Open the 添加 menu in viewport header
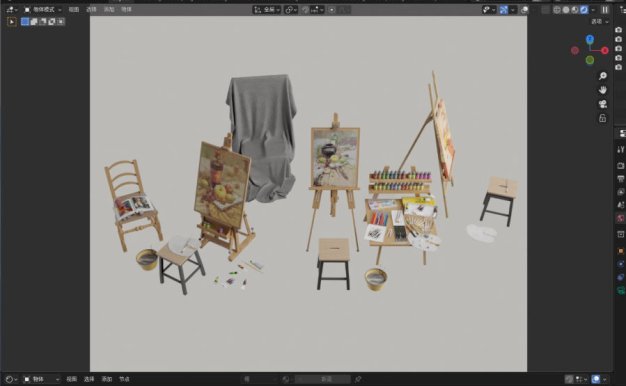Screen dimensions: 626x386 click(109, 9)
